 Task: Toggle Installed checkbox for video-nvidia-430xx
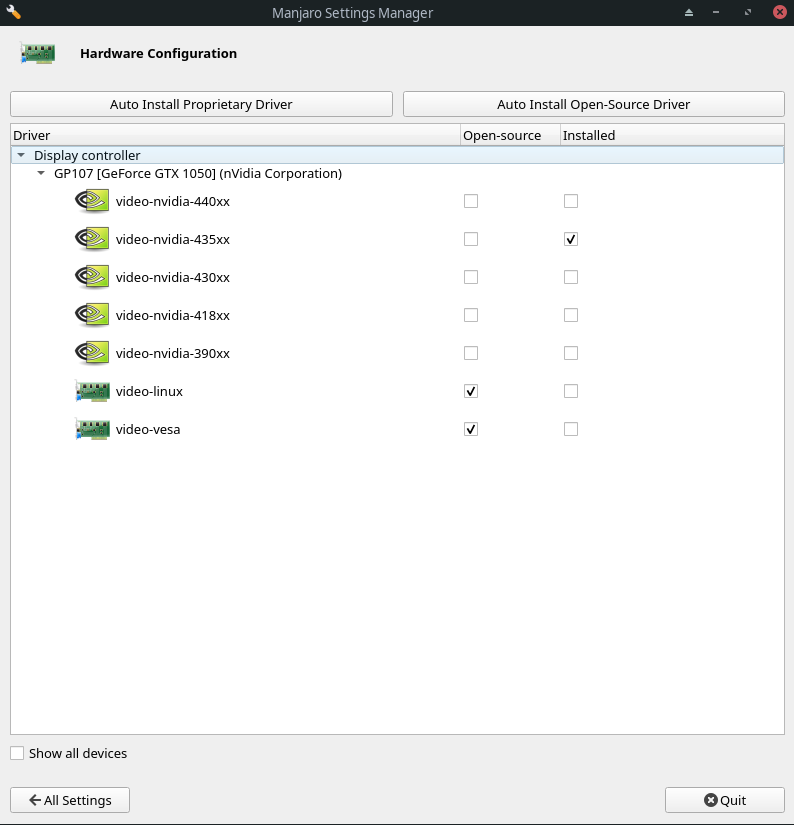point(571,277)
